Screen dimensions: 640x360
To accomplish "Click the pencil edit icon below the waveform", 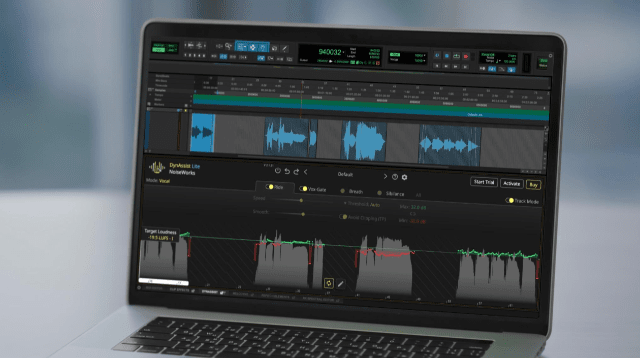I will [x=340, y=284].
